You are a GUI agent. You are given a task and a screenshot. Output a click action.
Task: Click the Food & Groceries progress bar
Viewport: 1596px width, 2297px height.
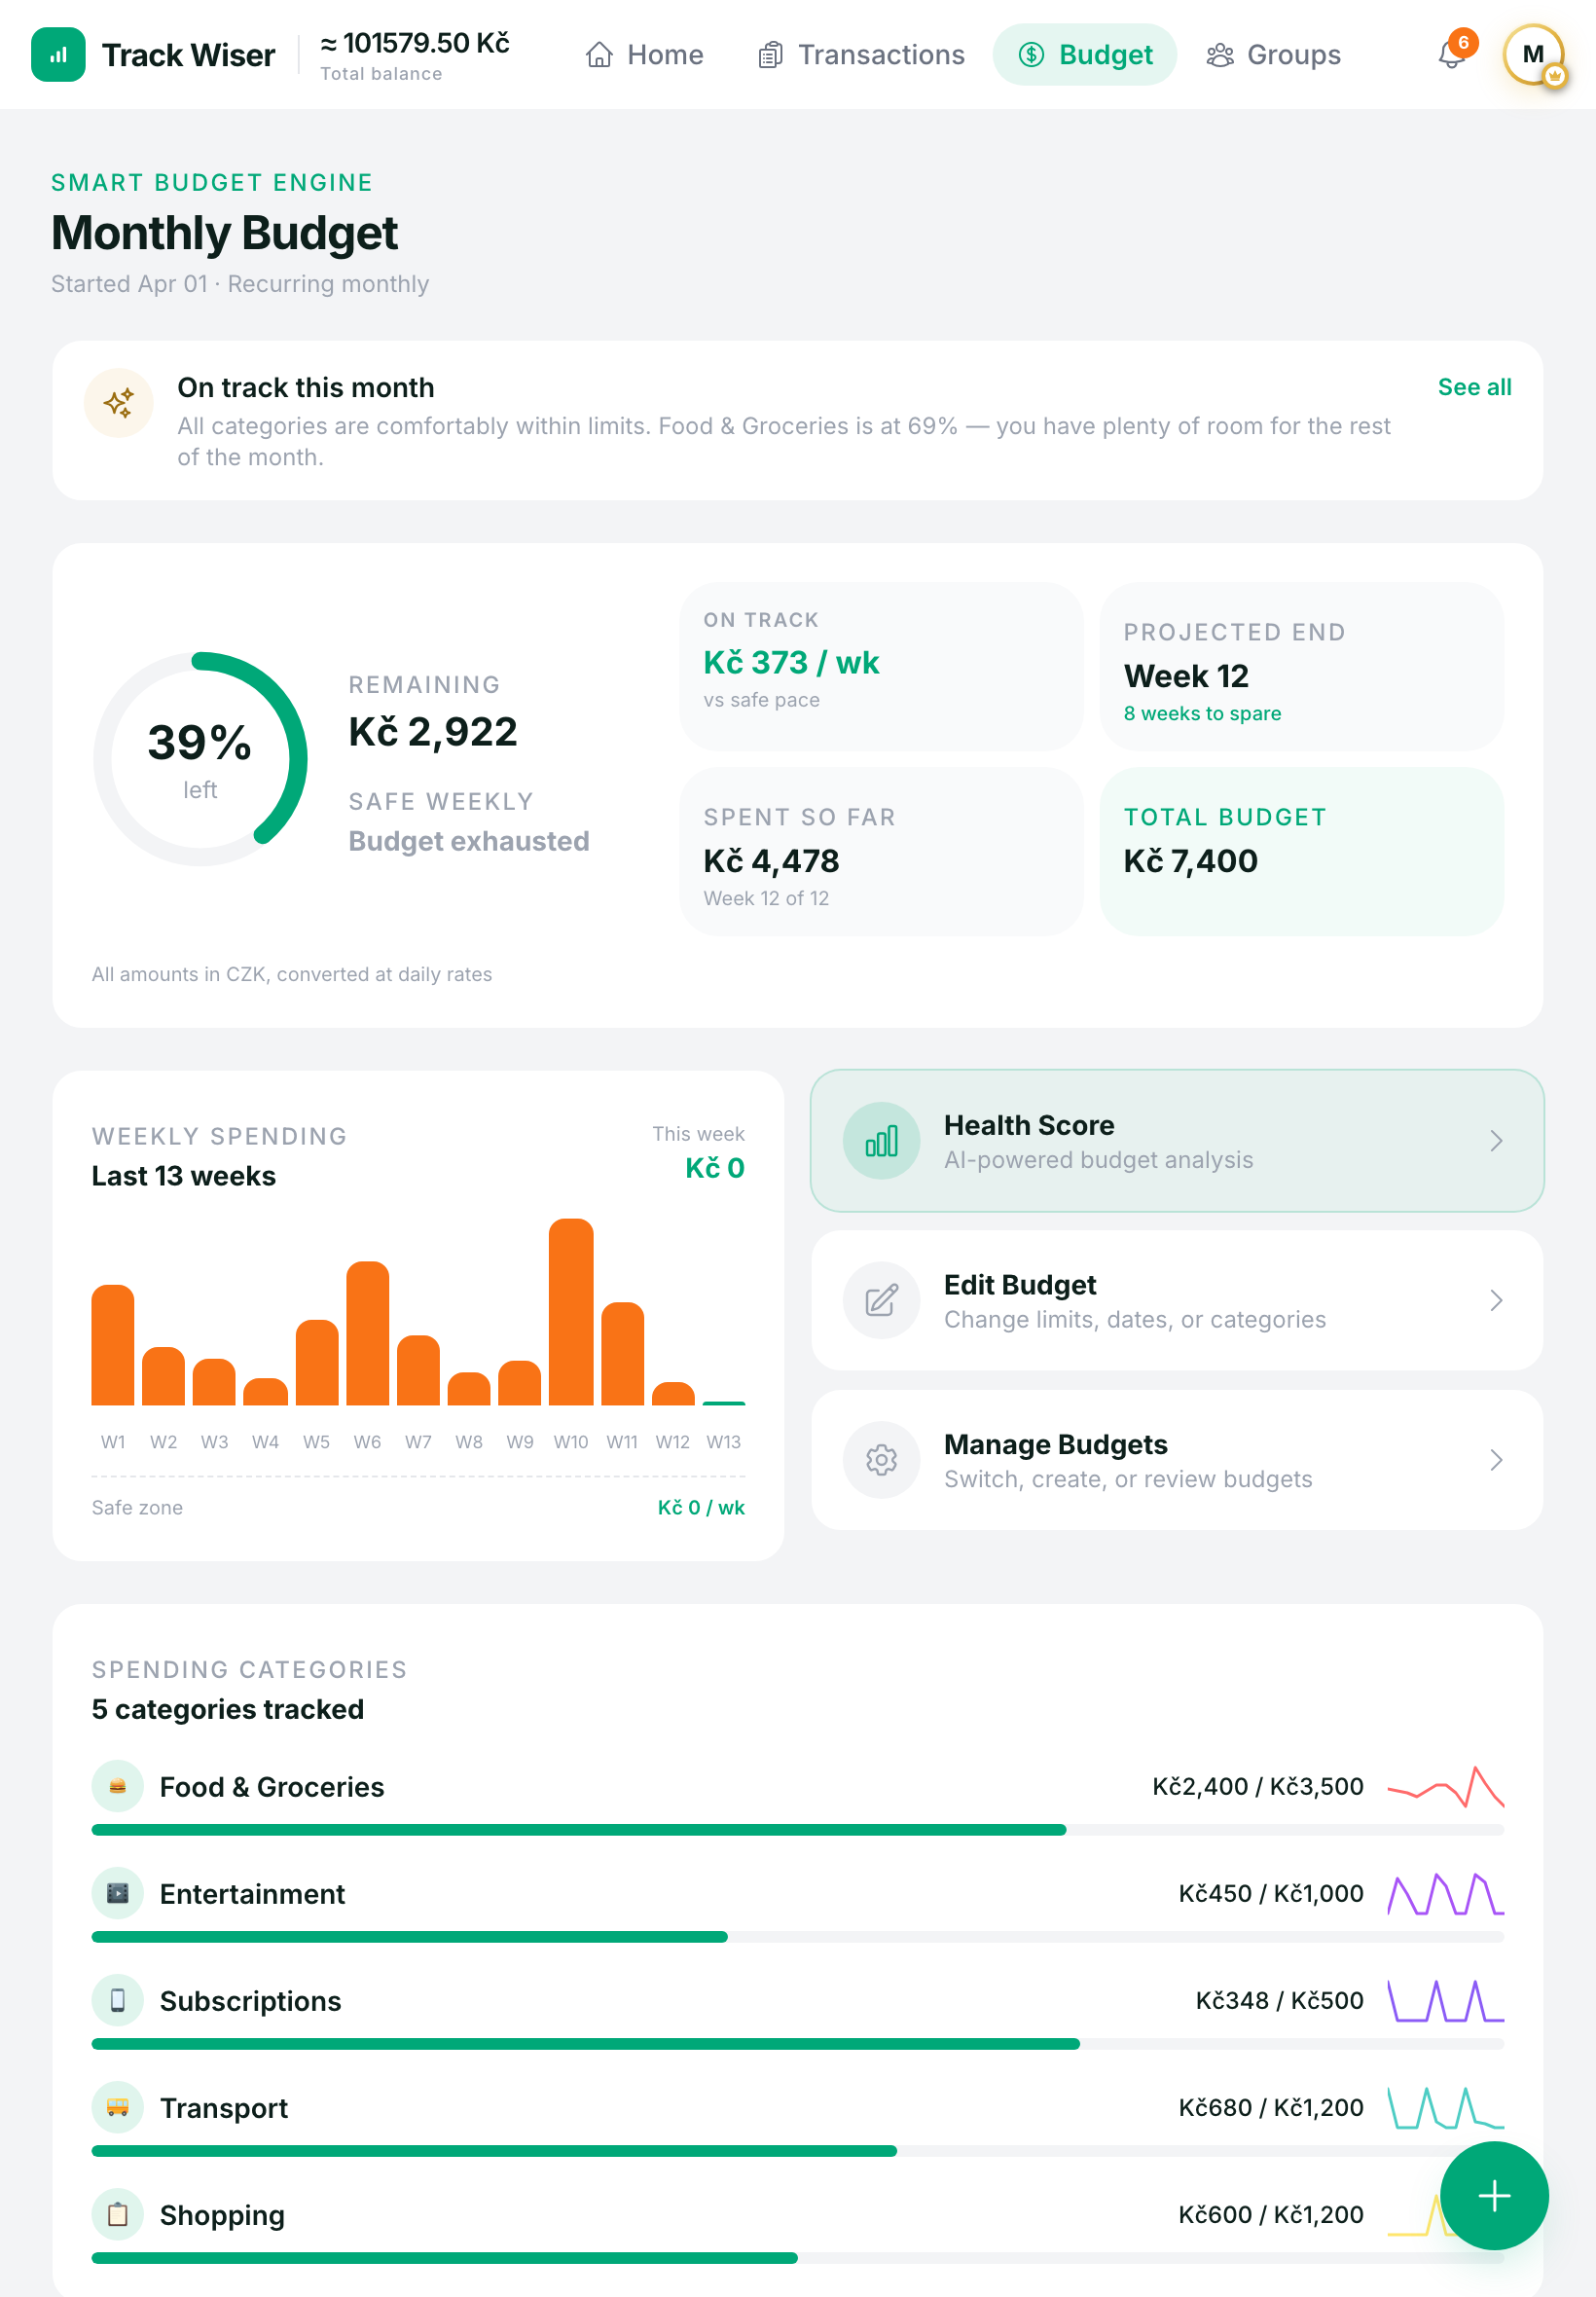coord(797,1829)
